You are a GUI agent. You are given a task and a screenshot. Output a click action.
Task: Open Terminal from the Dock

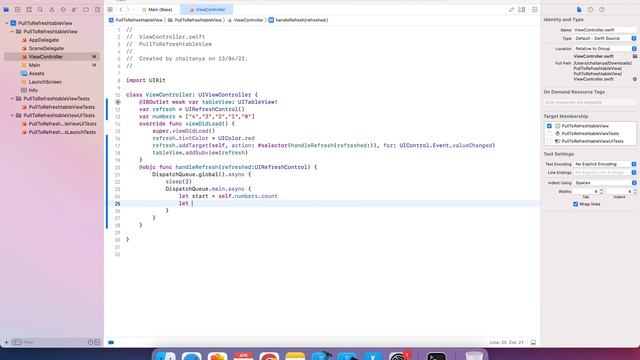coord(436,356)
